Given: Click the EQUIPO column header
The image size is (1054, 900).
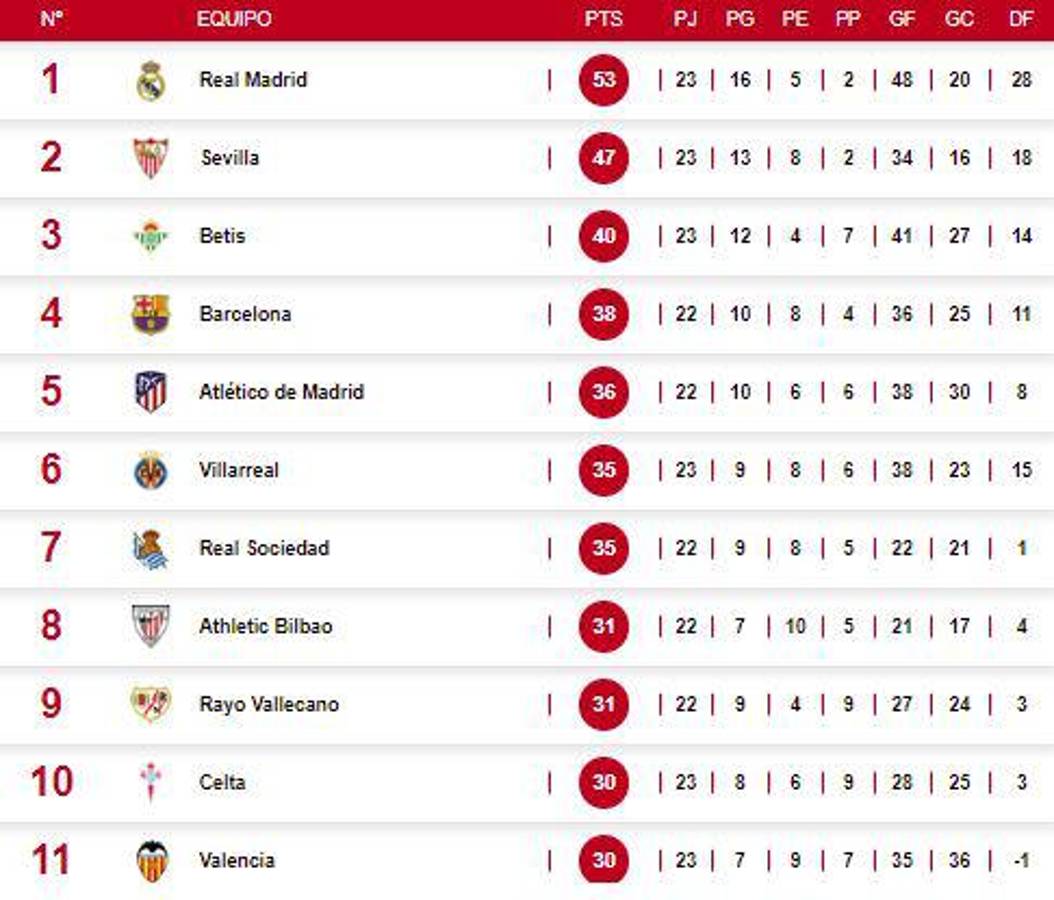Looking at the screenshot, I should point(234,19).
